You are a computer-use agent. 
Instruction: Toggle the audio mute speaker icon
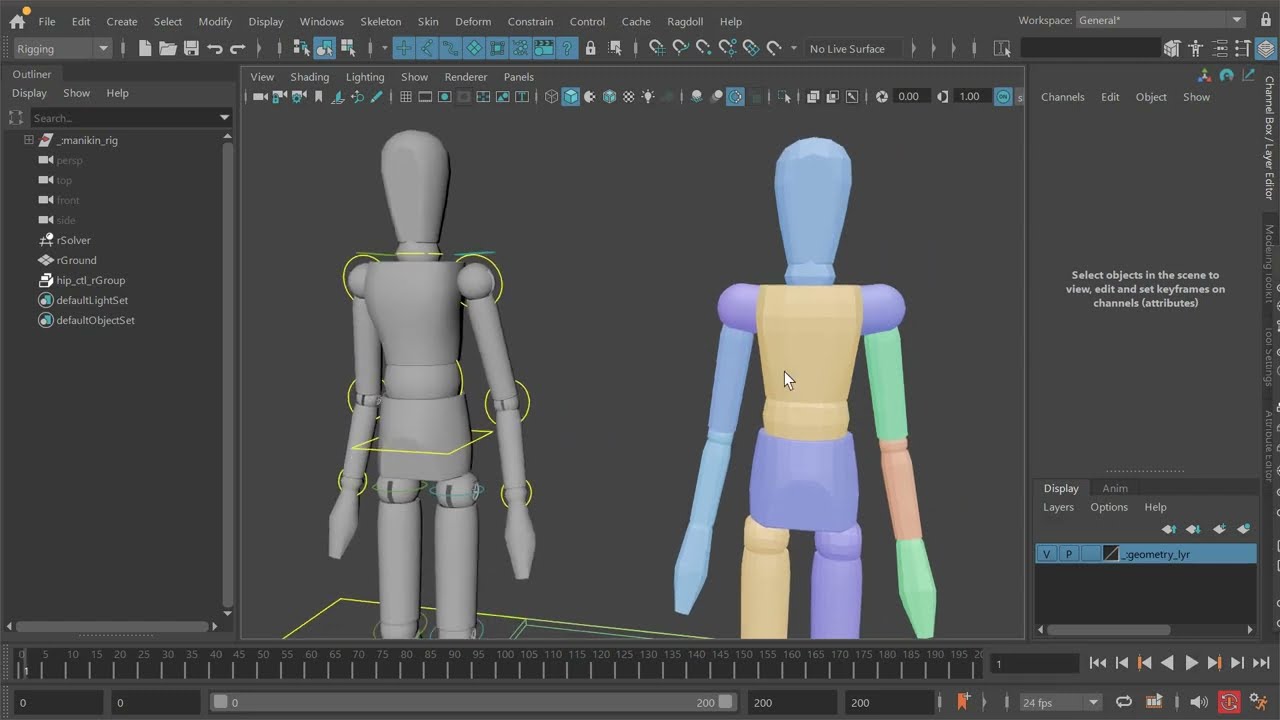pos(1199,702)
